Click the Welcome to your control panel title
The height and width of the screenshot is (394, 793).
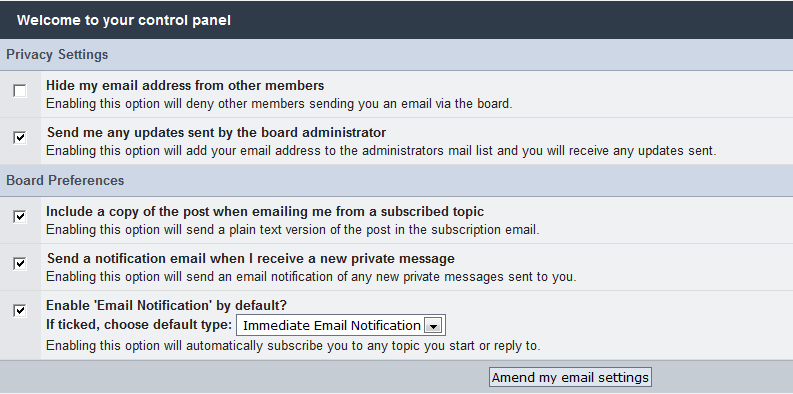pos(124,20)
